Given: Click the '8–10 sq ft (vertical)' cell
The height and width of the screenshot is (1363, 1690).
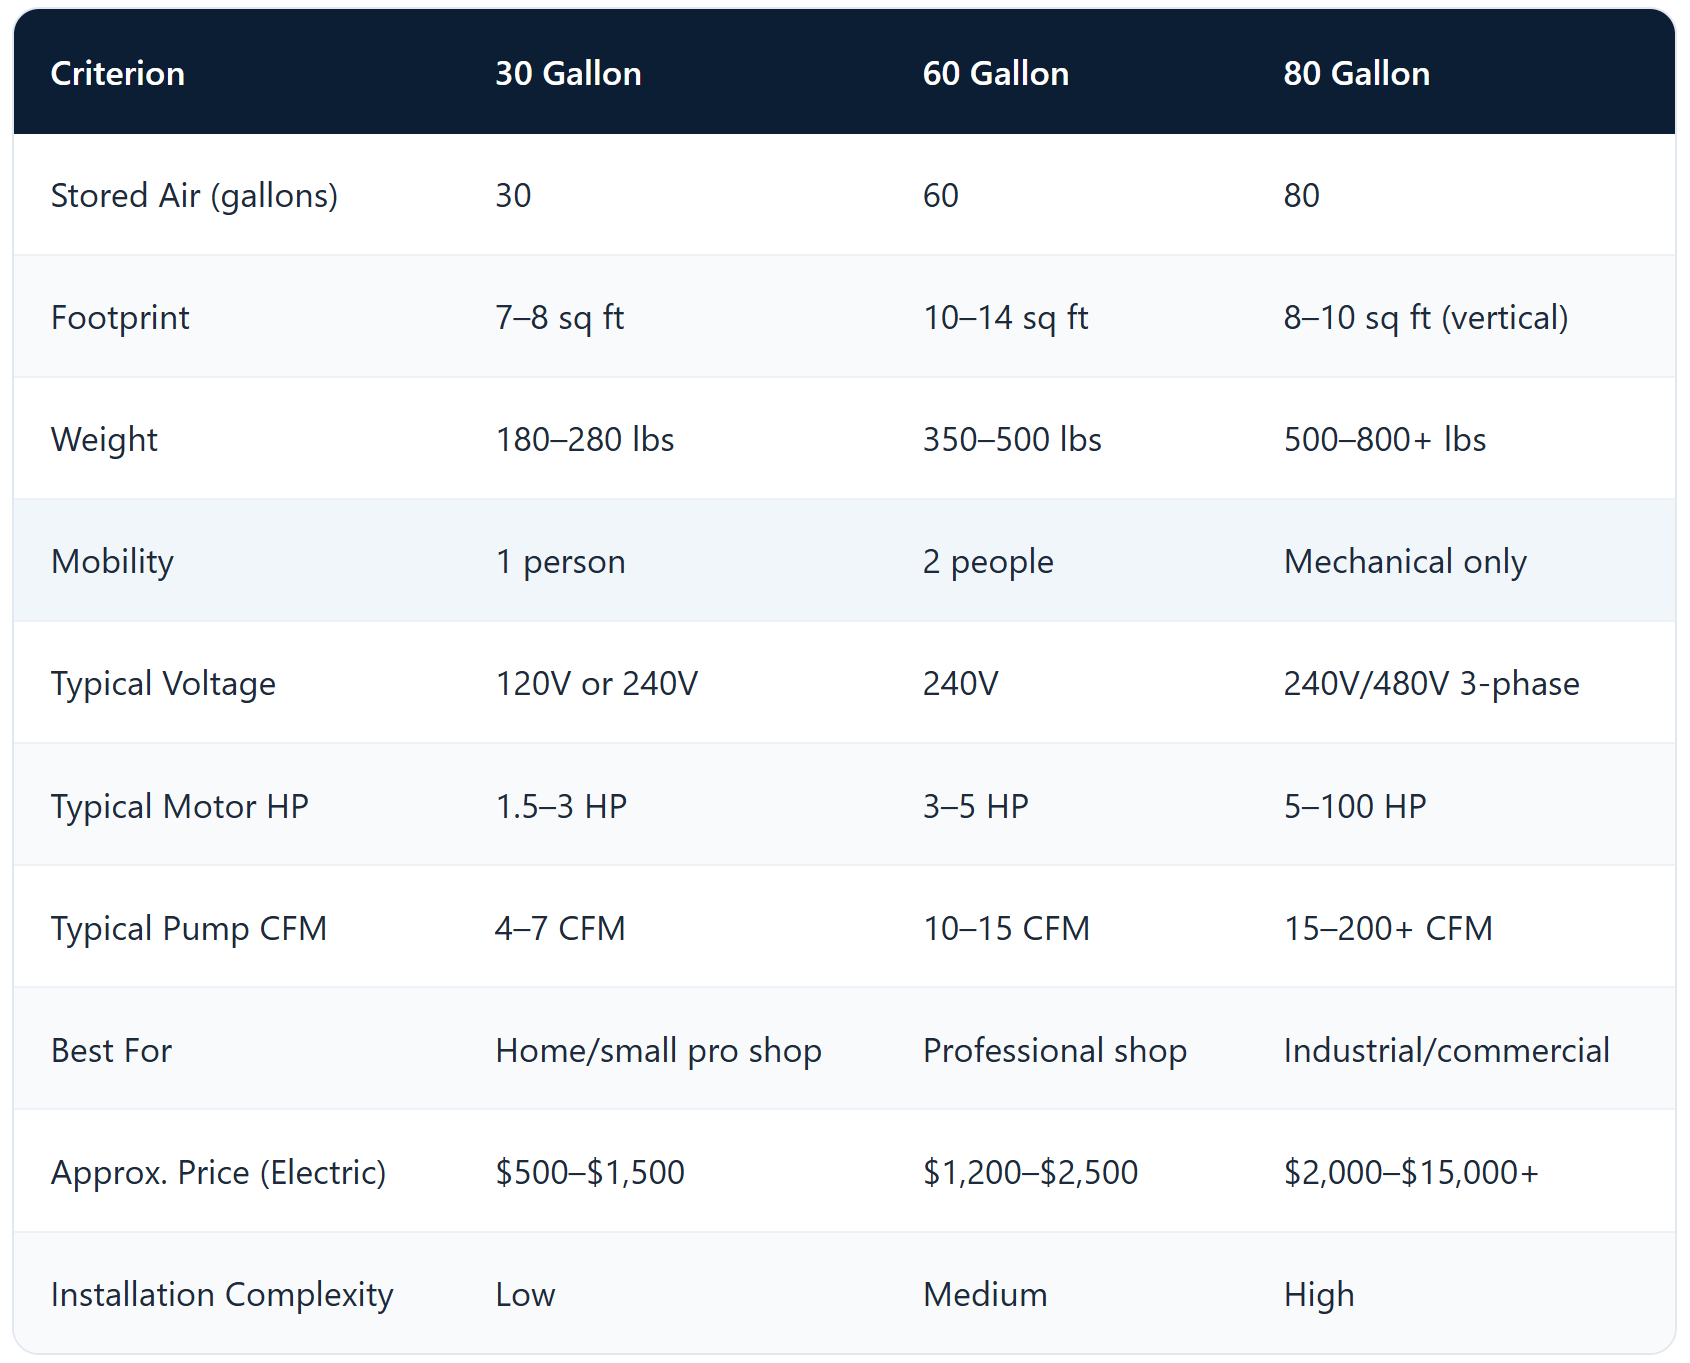Looking at the screenshot, I should tap(1426, 318).
